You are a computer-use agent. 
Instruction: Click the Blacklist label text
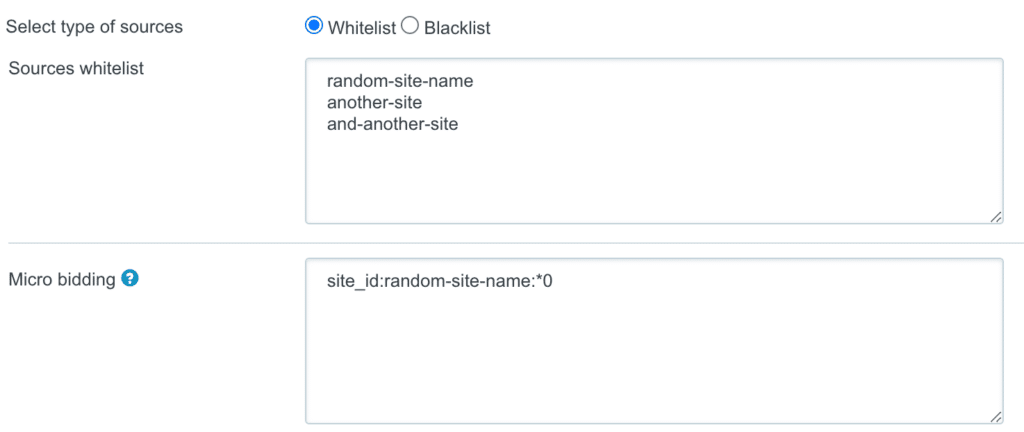[457, 28]
